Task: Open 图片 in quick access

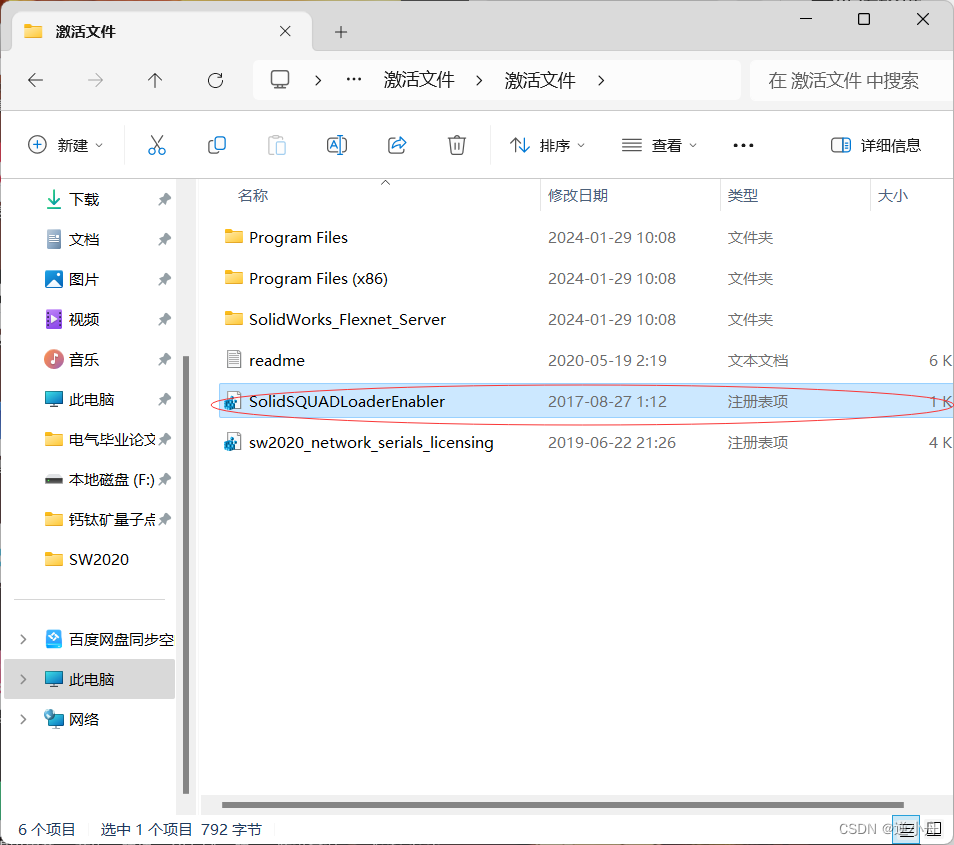Action: pyautogui.click(x=83, y=279)
